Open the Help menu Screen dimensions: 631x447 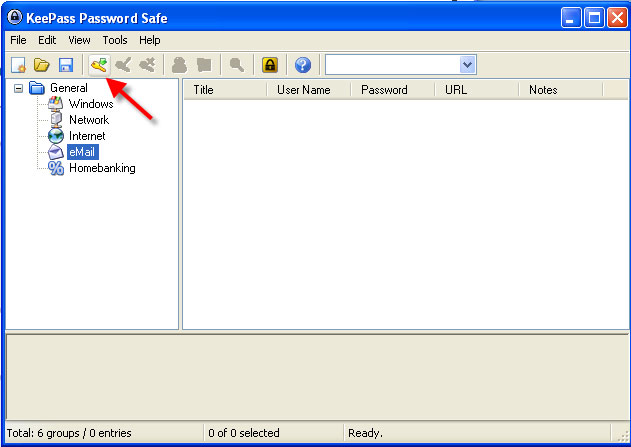[x=150, y=40]
